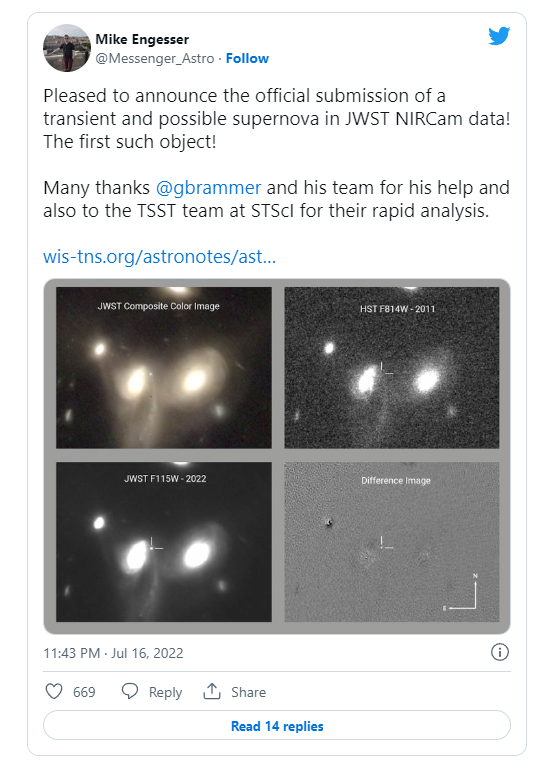Click the Twitter bird logo

[x=499, y=36]
